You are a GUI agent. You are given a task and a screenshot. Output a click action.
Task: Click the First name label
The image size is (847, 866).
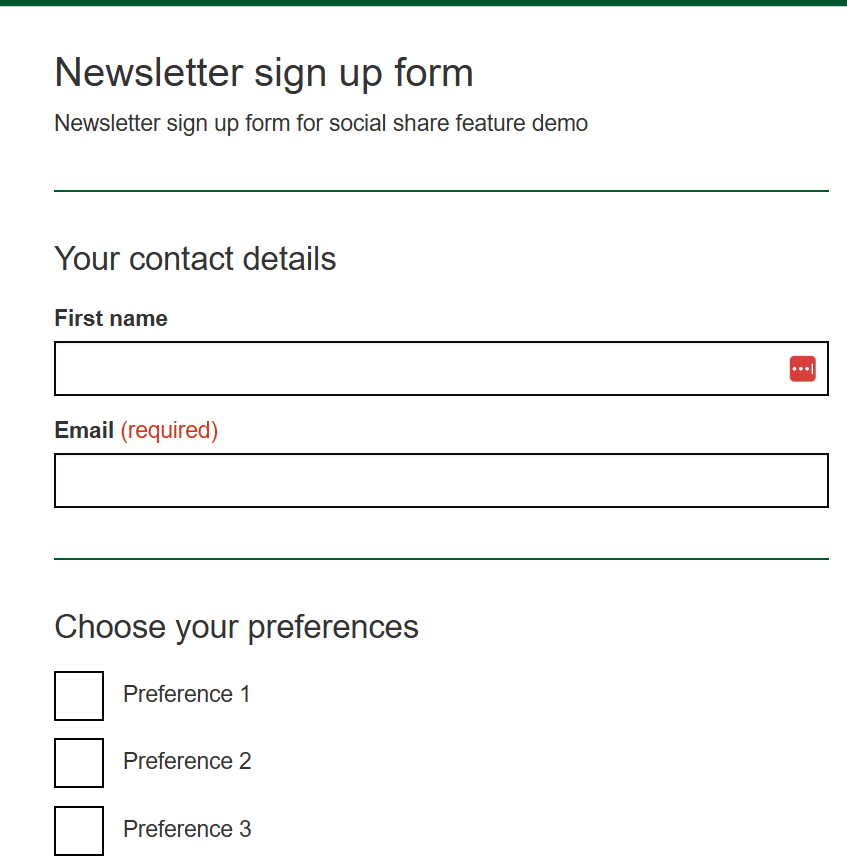110,318
